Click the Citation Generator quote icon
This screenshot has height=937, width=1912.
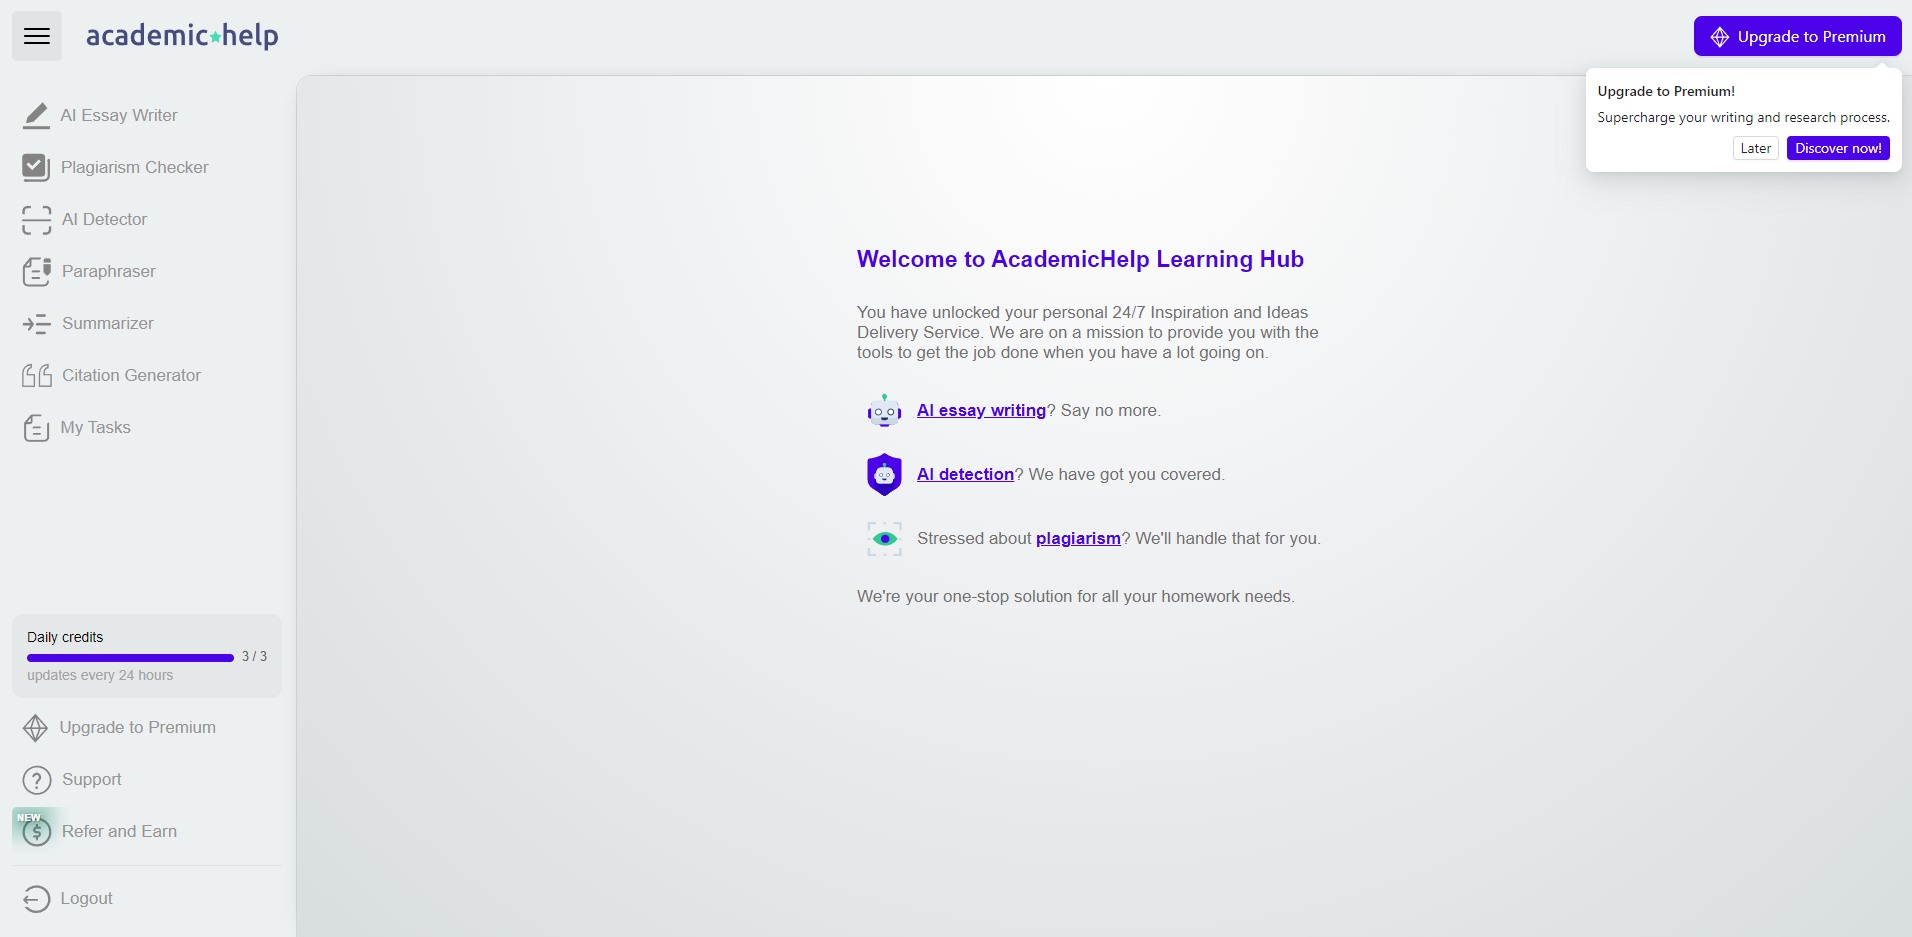tap(36, 376)
